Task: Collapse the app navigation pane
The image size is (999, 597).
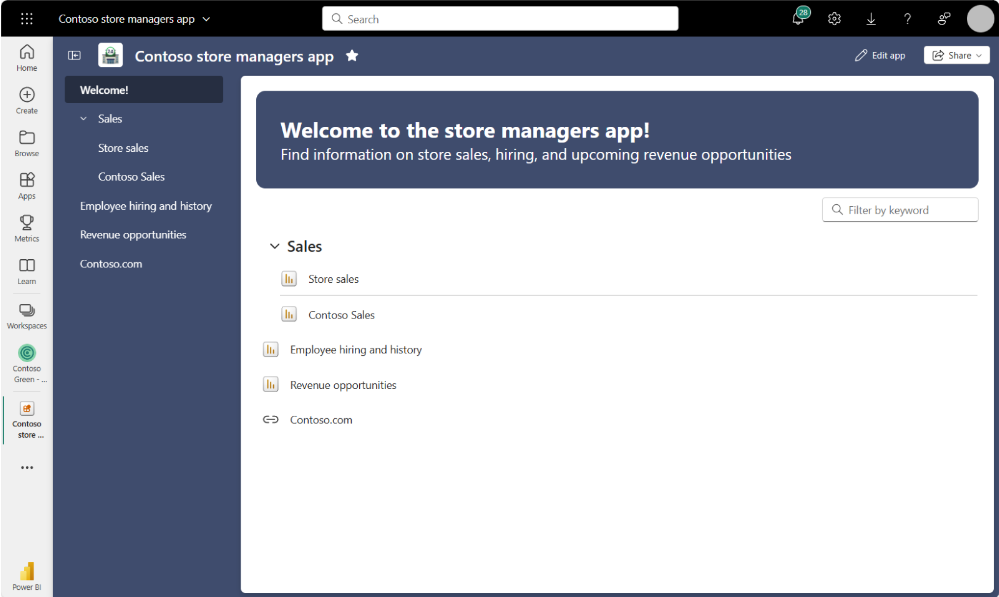Action: 74,55
